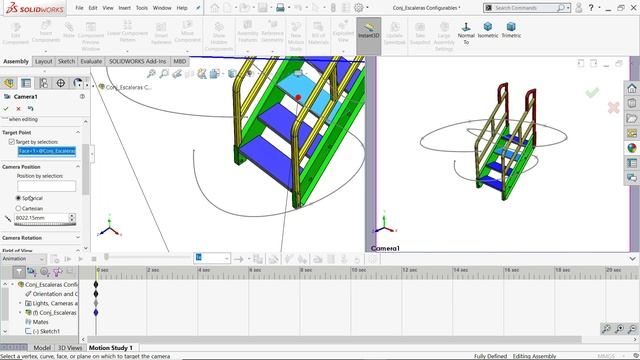
Task: Open the ConfigurationManager tab icon
Action: [x=43, y=83]
